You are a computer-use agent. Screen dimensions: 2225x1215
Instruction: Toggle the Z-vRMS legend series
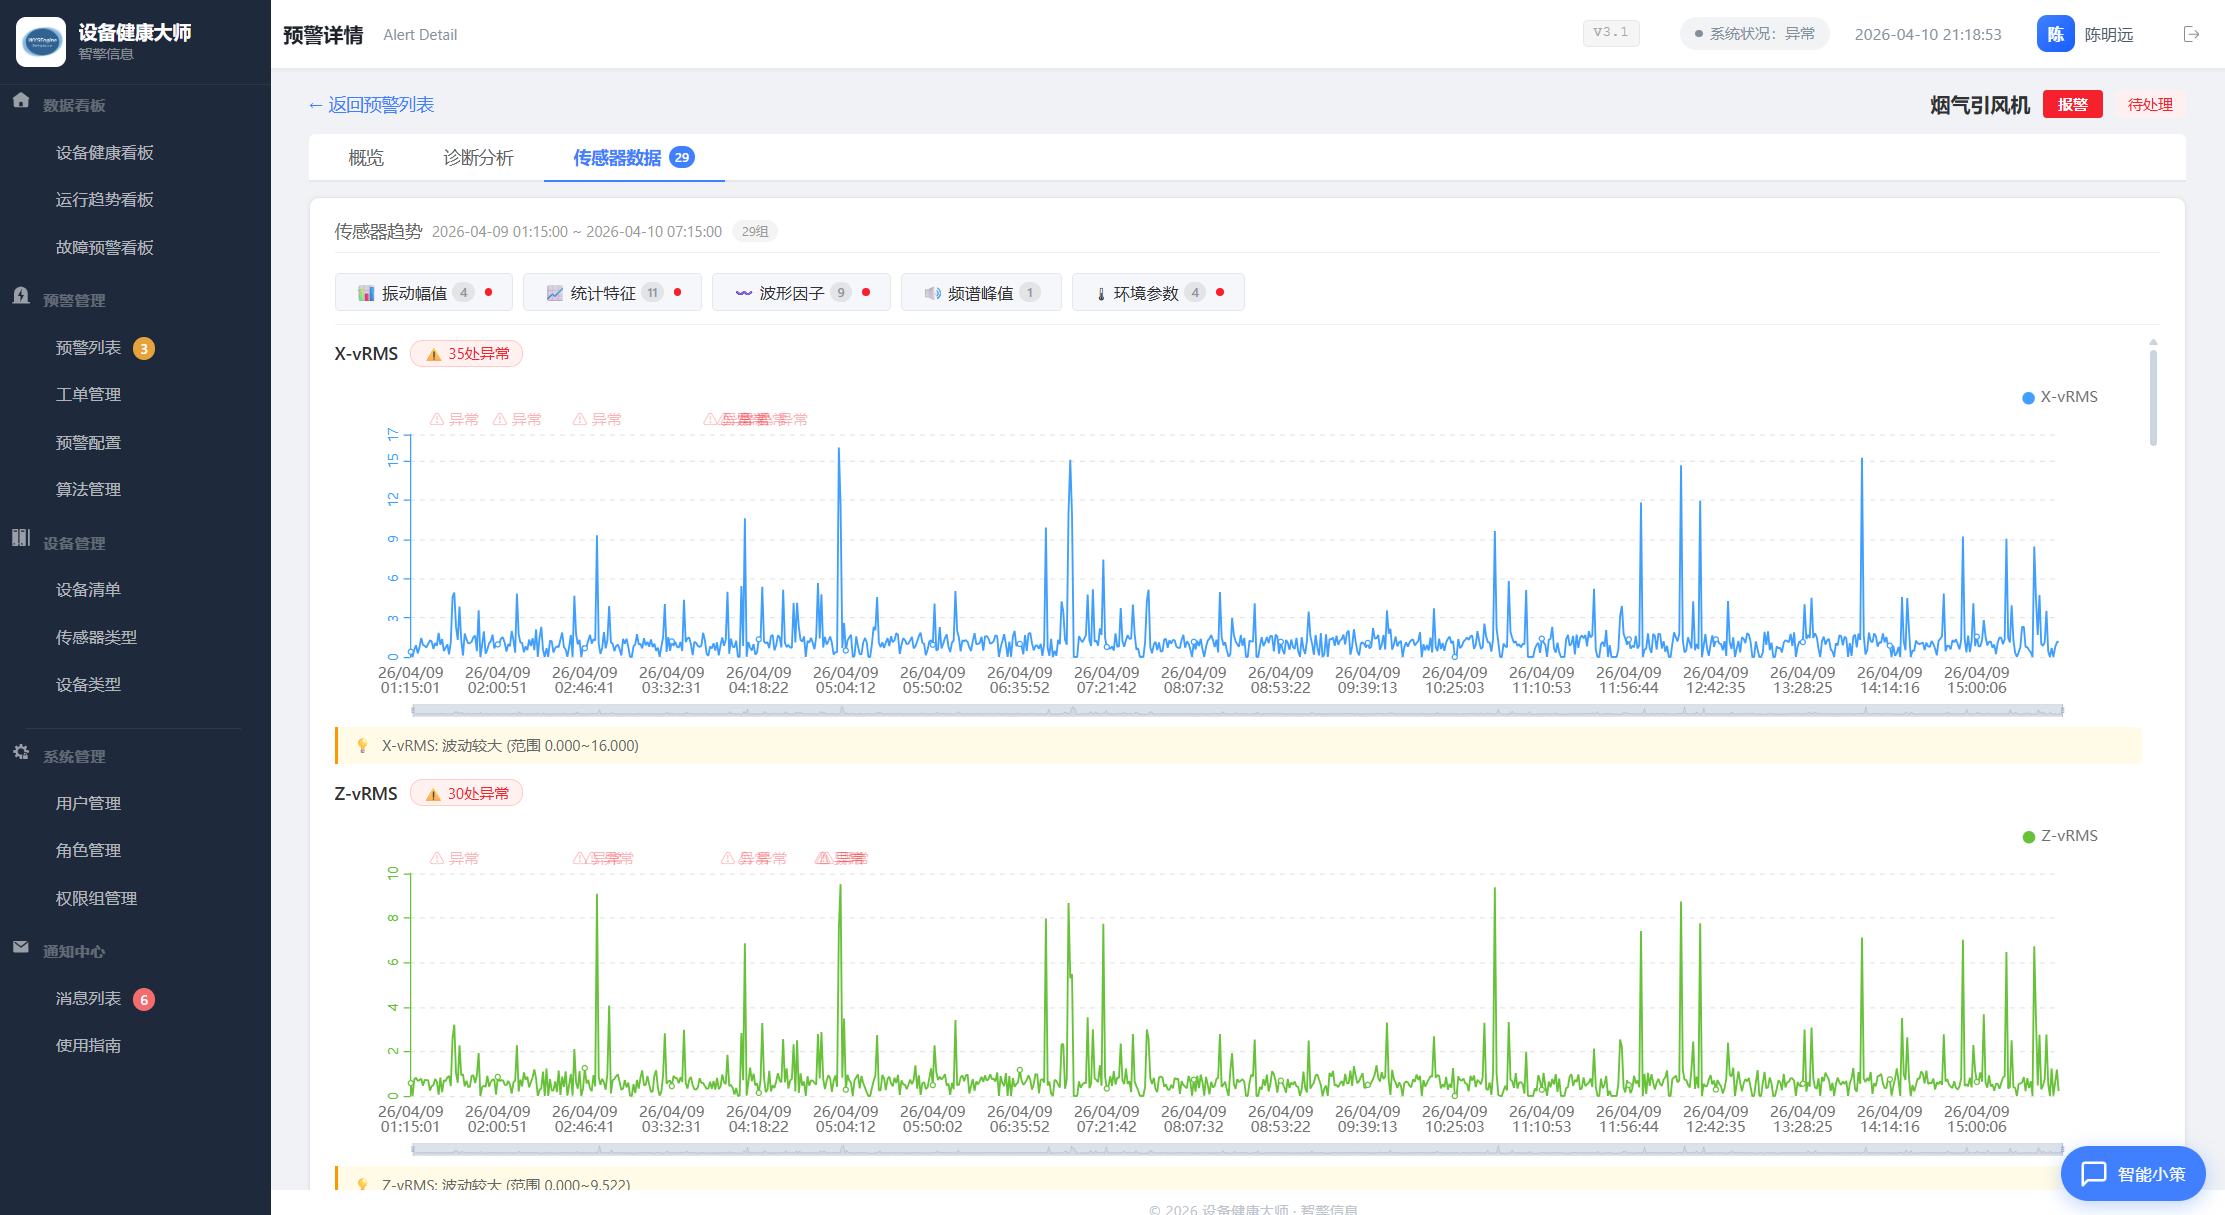tap(2059, 836)
